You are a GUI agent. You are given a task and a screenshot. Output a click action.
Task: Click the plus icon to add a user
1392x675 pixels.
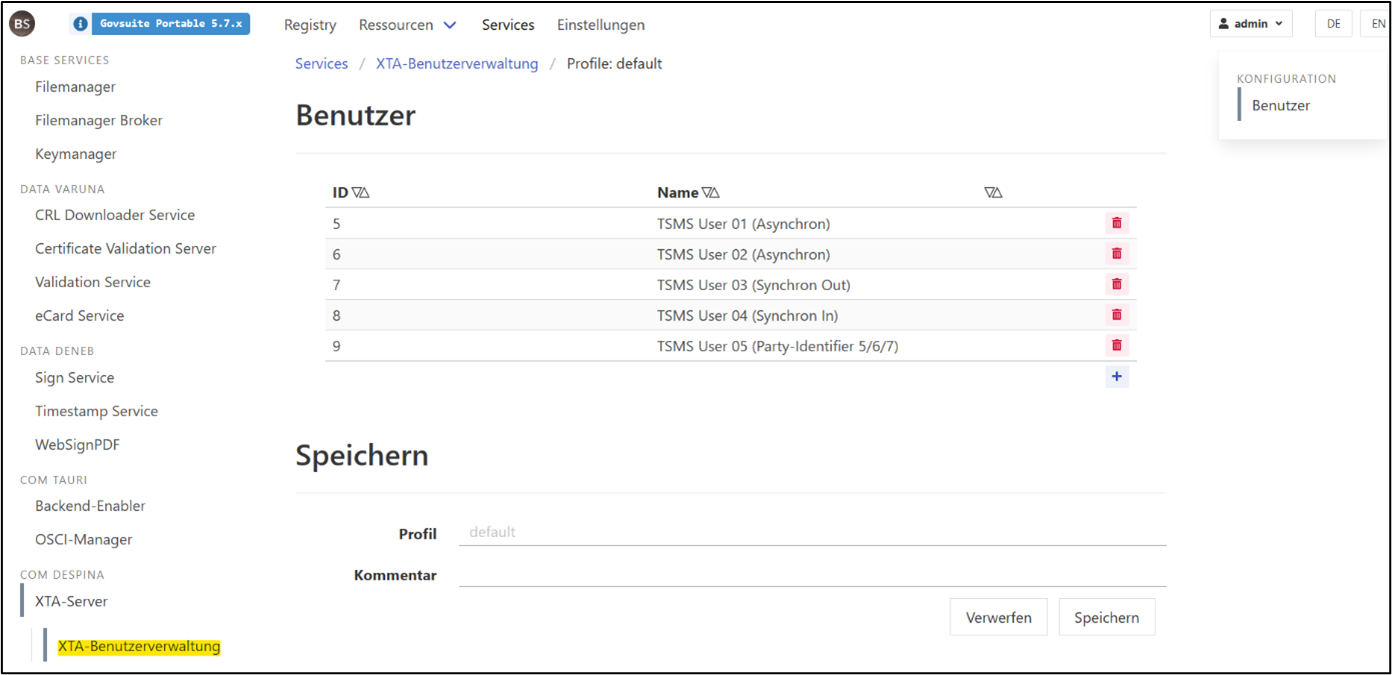point(1116,376)
